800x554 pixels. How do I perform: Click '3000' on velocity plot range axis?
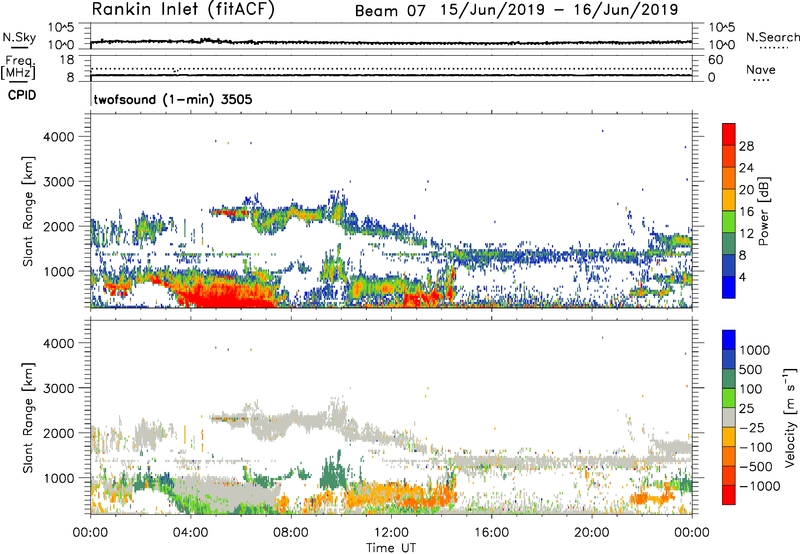58,388
